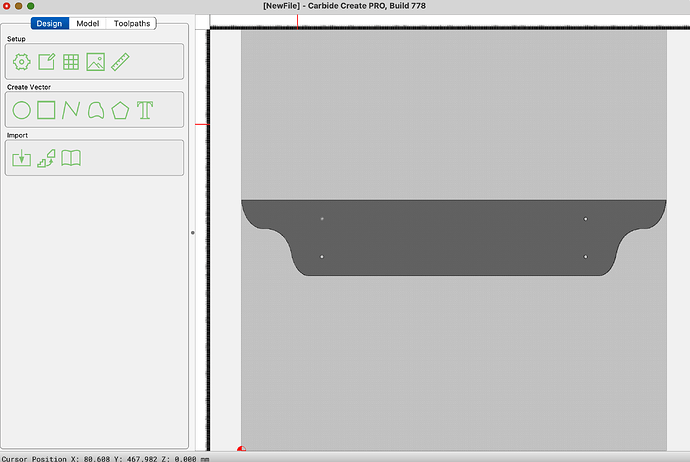This screenshot has height=462, width=690.
Task: Click the edit note icon in Setup
Action: (46, 62)
